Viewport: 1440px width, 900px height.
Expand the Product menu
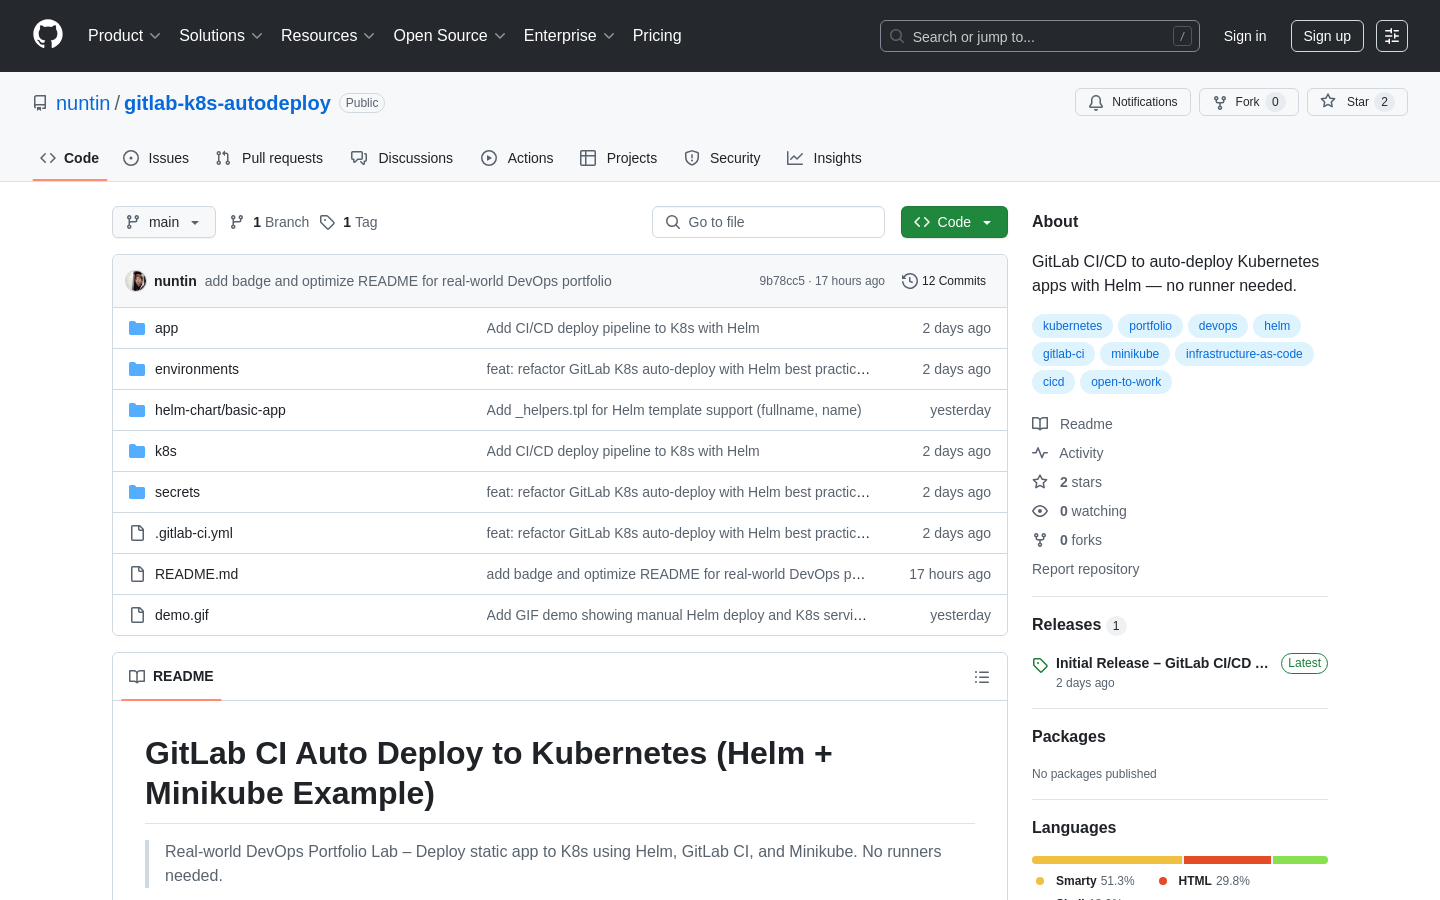pos(124,36)
